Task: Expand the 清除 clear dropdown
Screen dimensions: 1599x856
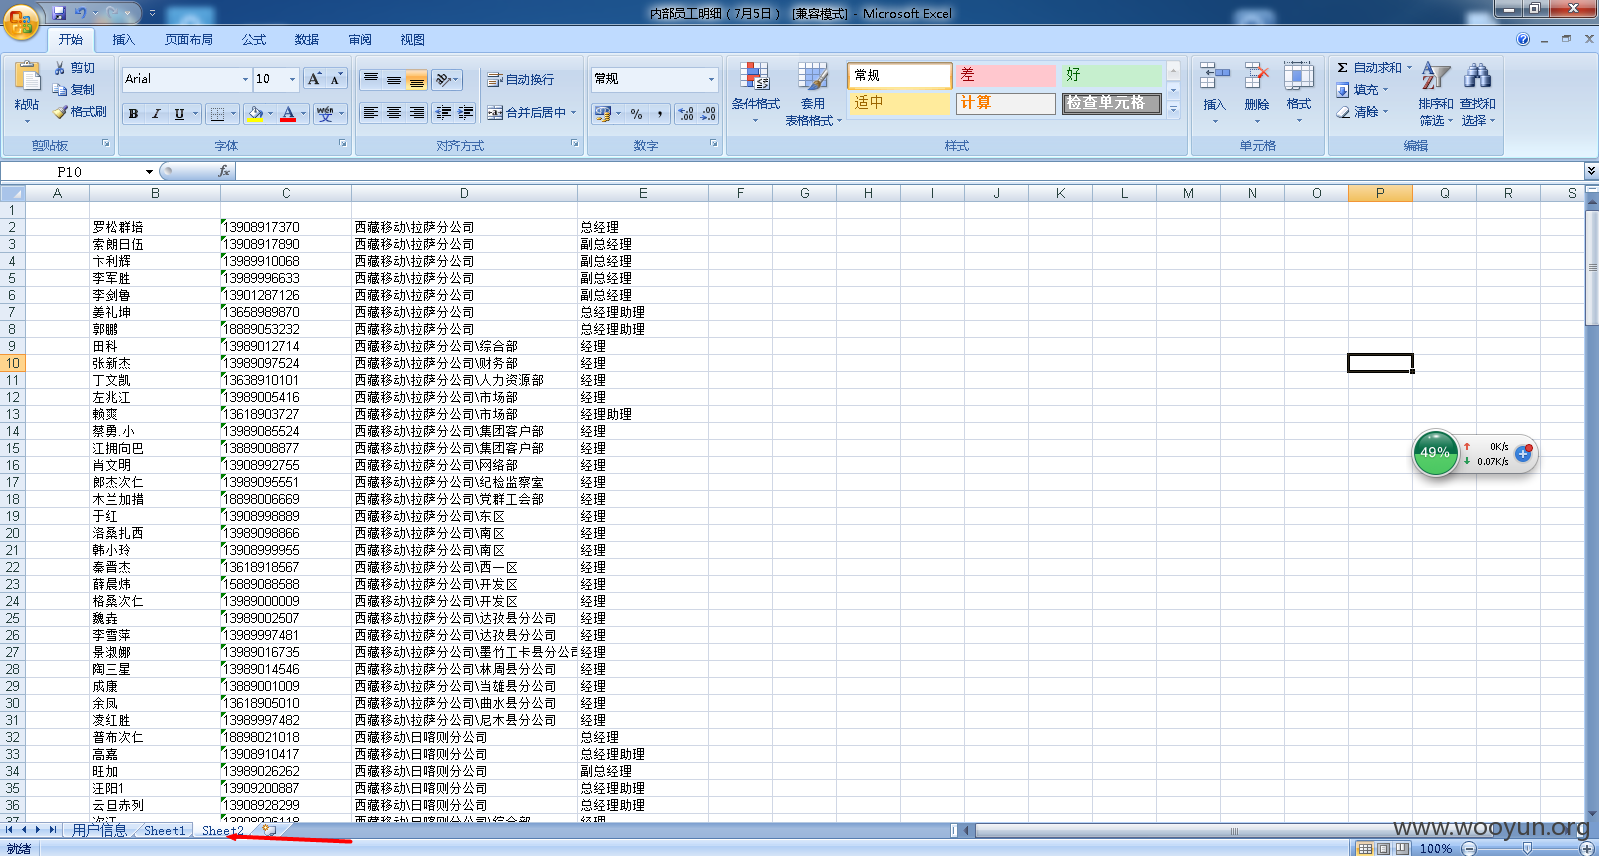Action: (1386, 112)
